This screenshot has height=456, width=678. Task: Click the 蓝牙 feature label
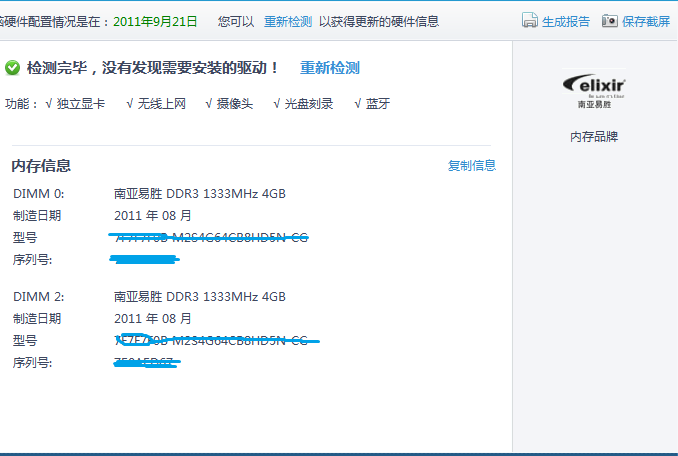tap(378, 104)
